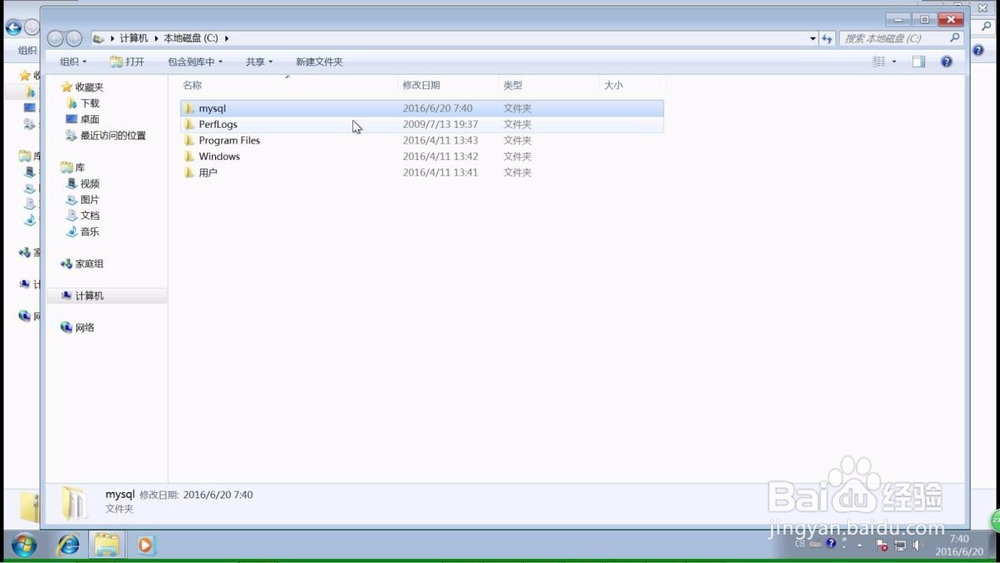Show hidden tray icons arrow
The image size is (1000, 563).
860,545
